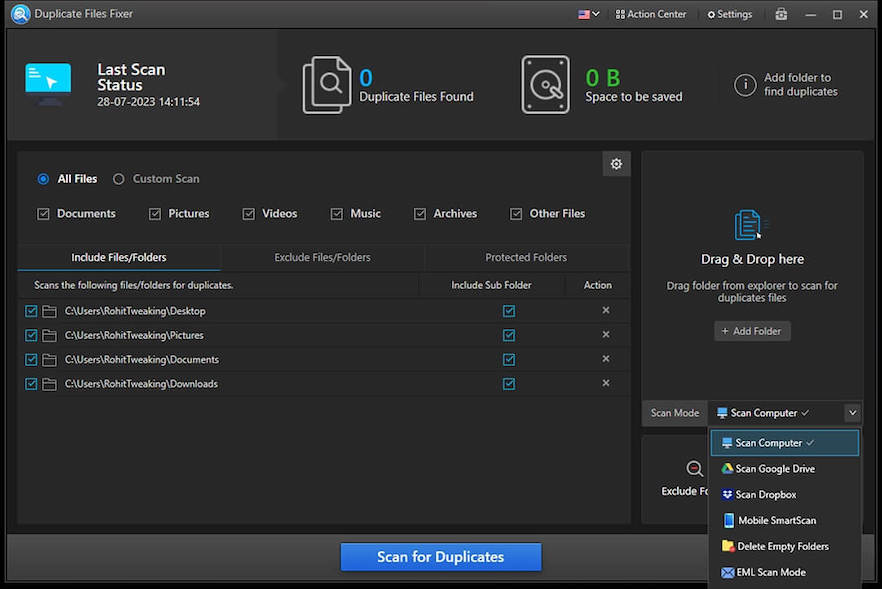Choose Mobile SmartScan option
Viewport: 882px width, 589px height.
(785, 520)
